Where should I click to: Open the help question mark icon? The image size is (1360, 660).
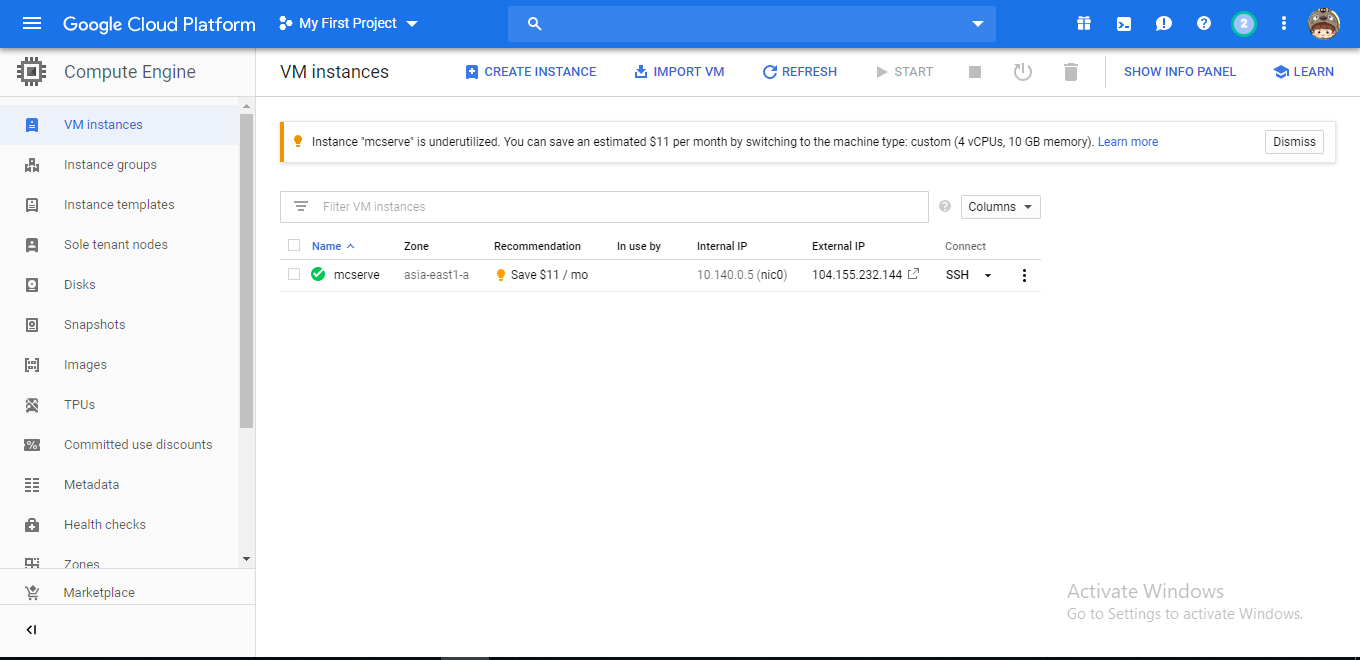point(1204,24)
